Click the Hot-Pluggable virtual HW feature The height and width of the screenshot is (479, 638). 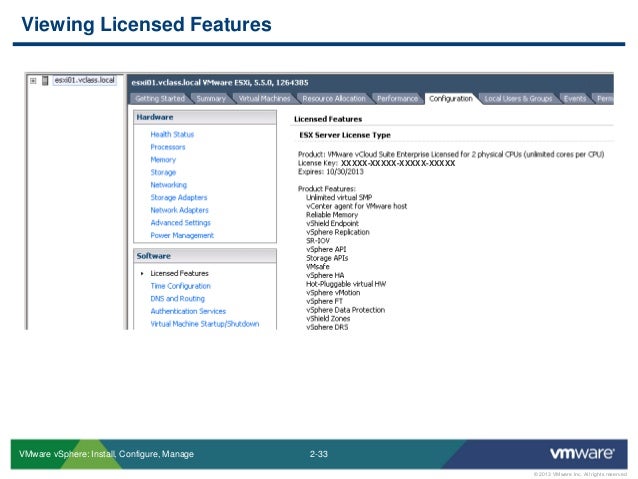346,284
